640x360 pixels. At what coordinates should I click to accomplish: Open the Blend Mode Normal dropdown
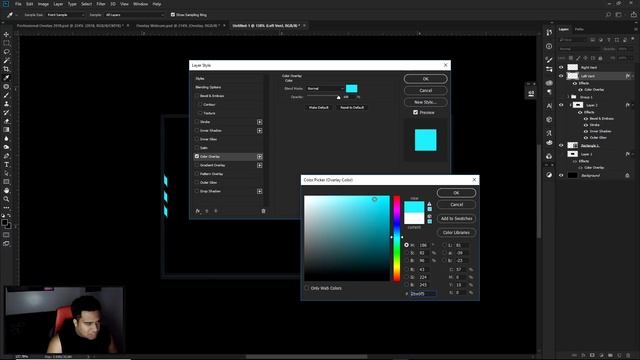325,89
